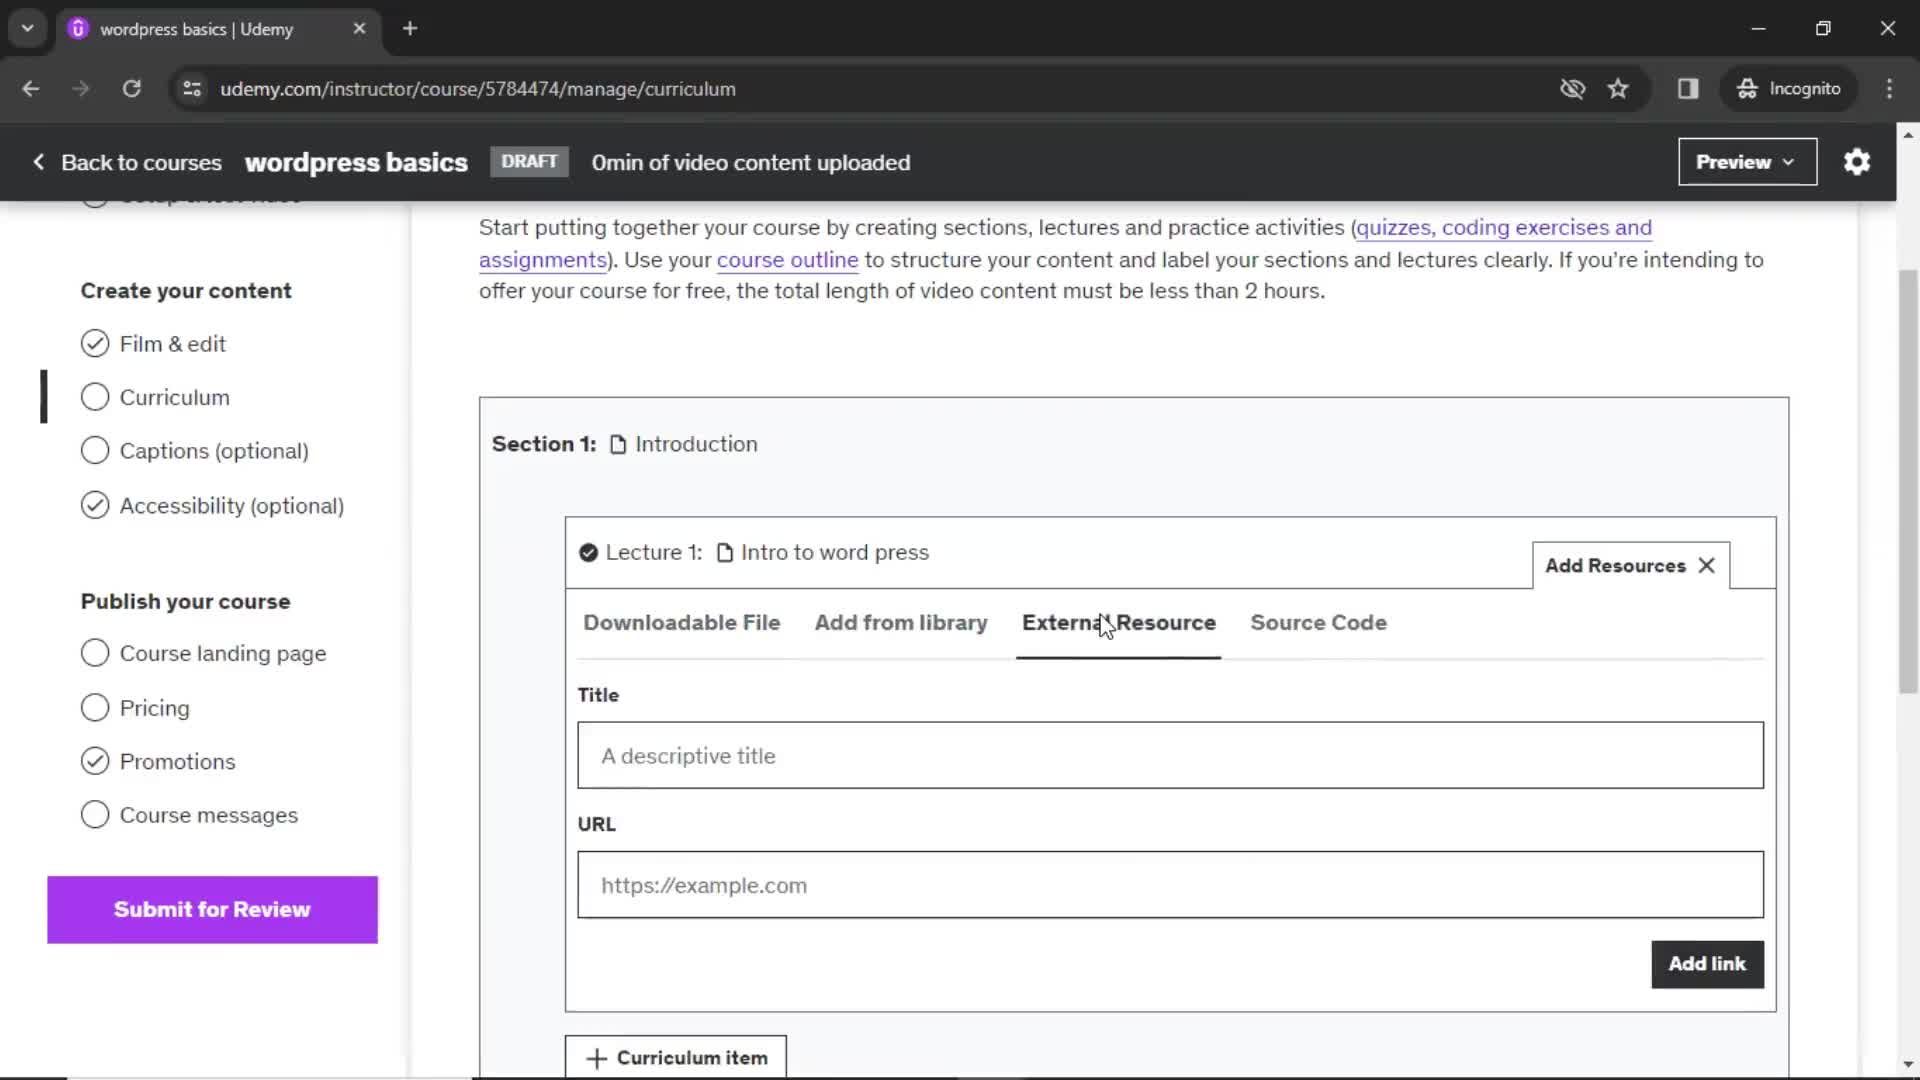Click the Film & edit checkmark icon

click(95, 344)
